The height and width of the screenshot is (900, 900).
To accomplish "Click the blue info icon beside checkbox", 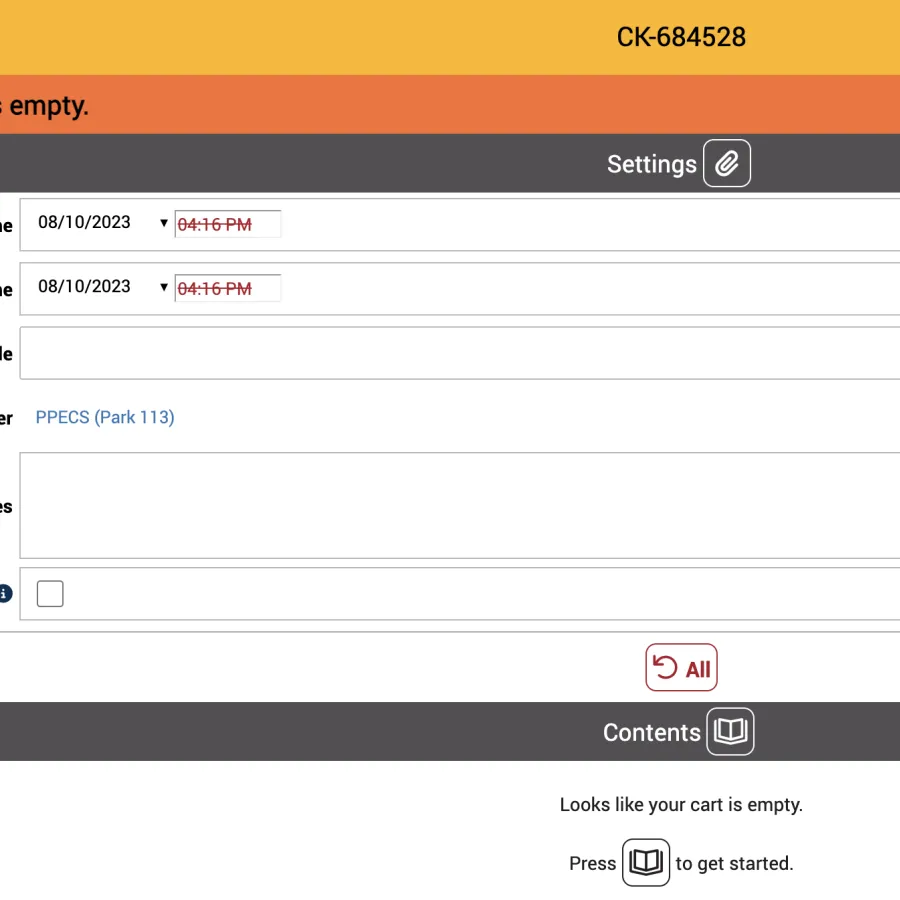I will (x=5, y=594).
